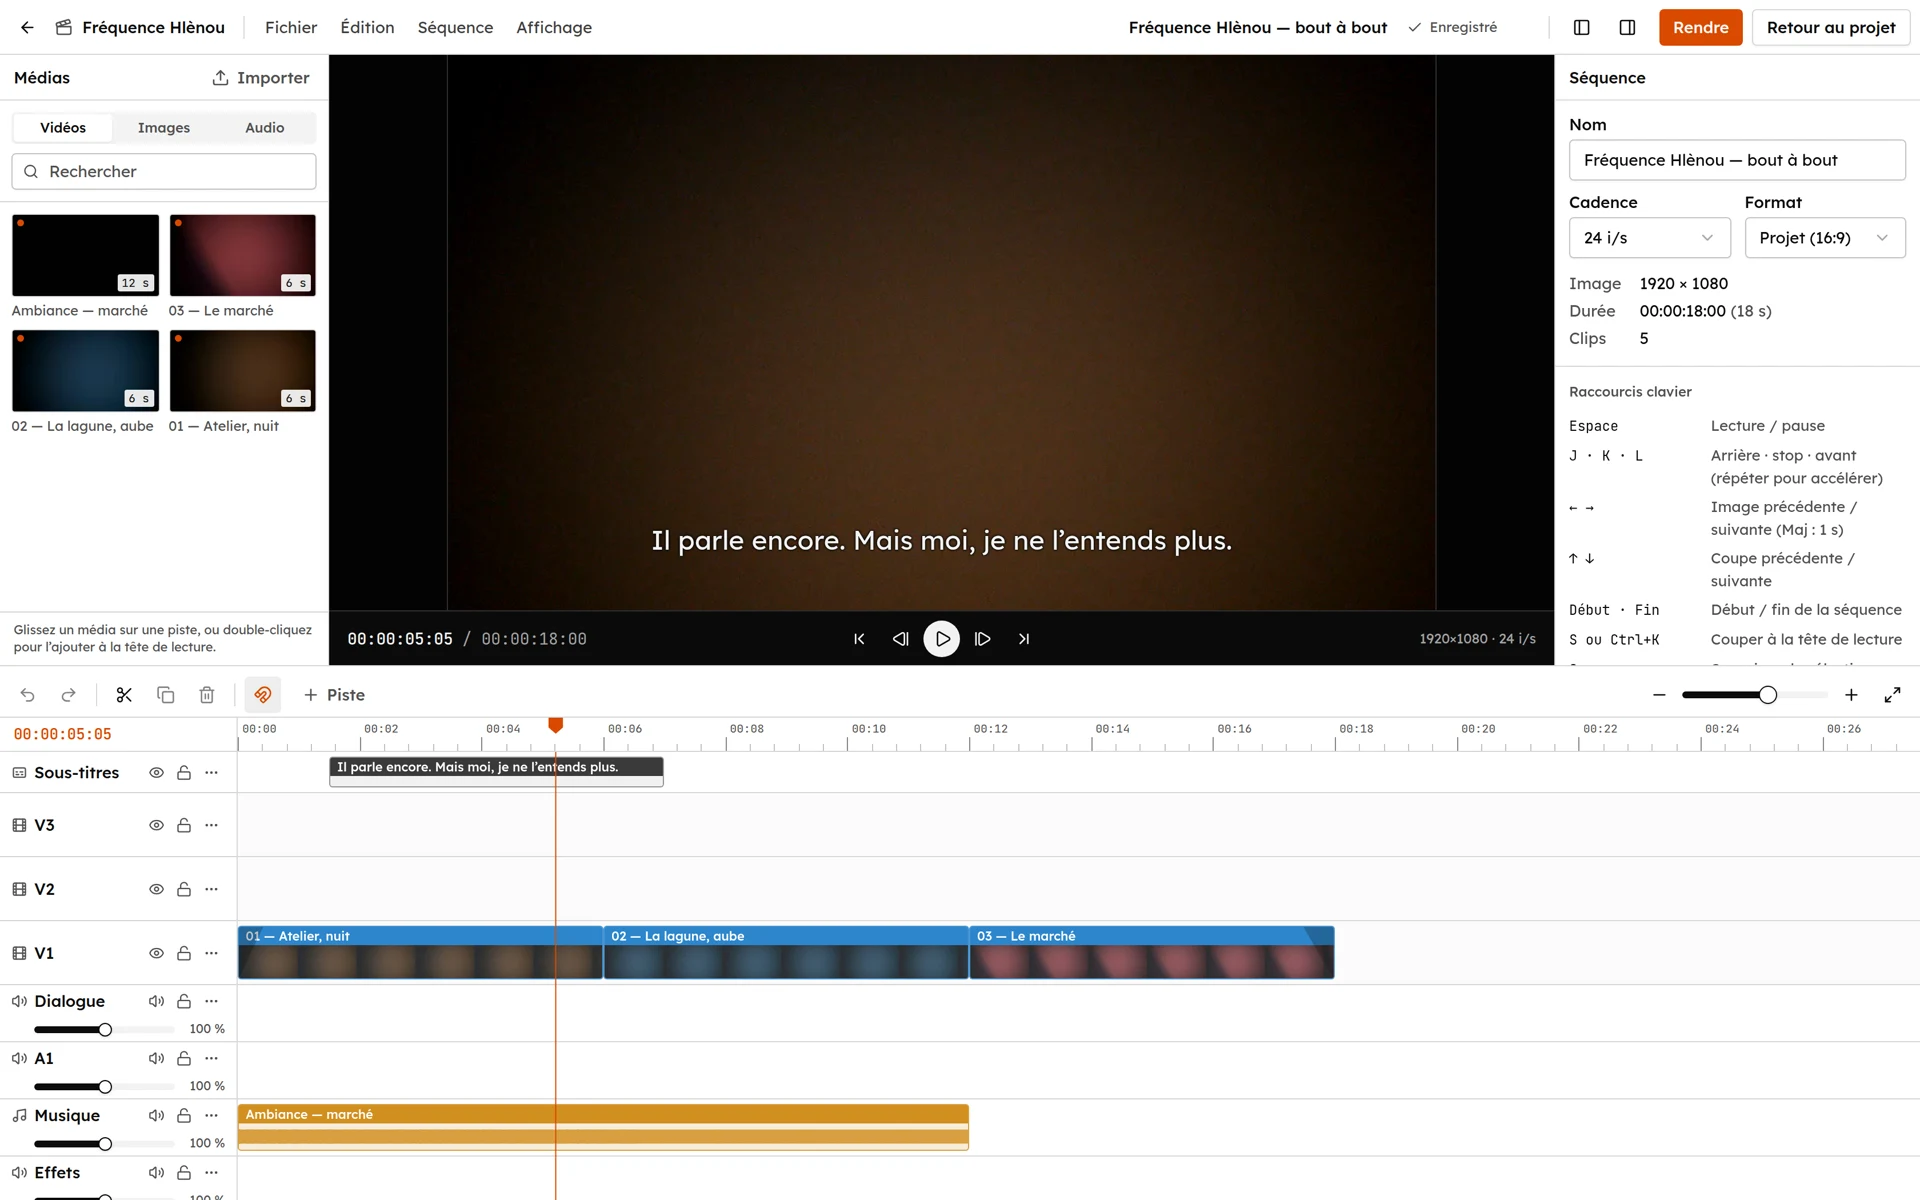
Task: Open the Cadence 24 i/s dropdown
Action: pyautogui.click(x=1649, y=238)
